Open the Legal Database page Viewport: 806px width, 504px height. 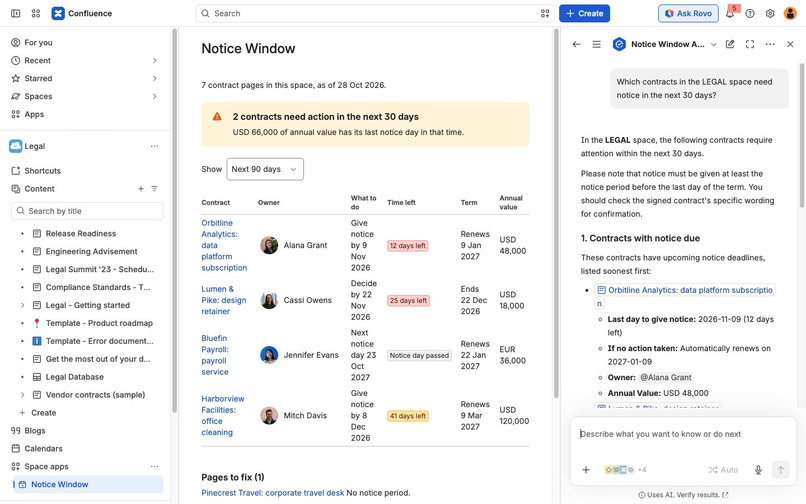coord(75,377)
